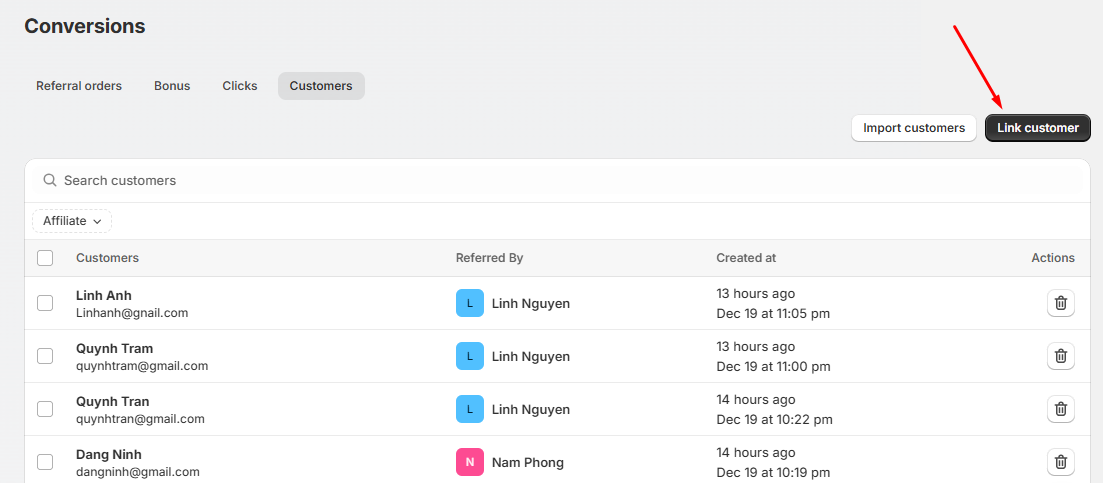The height and width of the screenshot is (483, 1103).
Task: Click trash icon for Quynh Tram
Action: point(1060,356)
